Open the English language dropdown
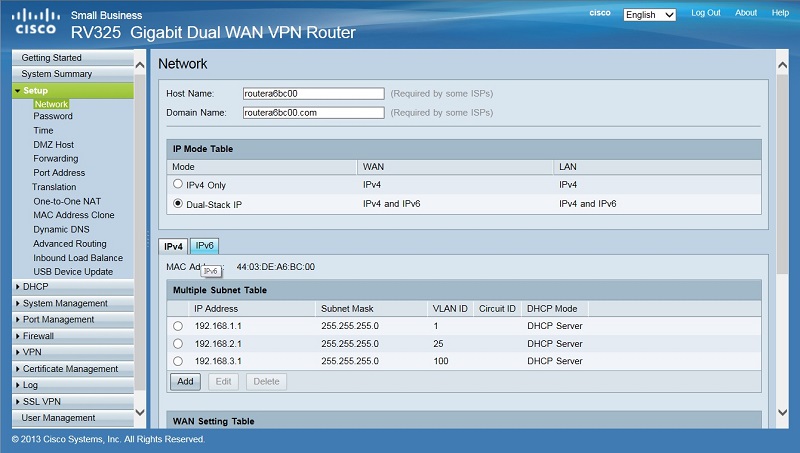Image resolution: width=800 pixels, height=453 pixels. [x=649, y=15]
